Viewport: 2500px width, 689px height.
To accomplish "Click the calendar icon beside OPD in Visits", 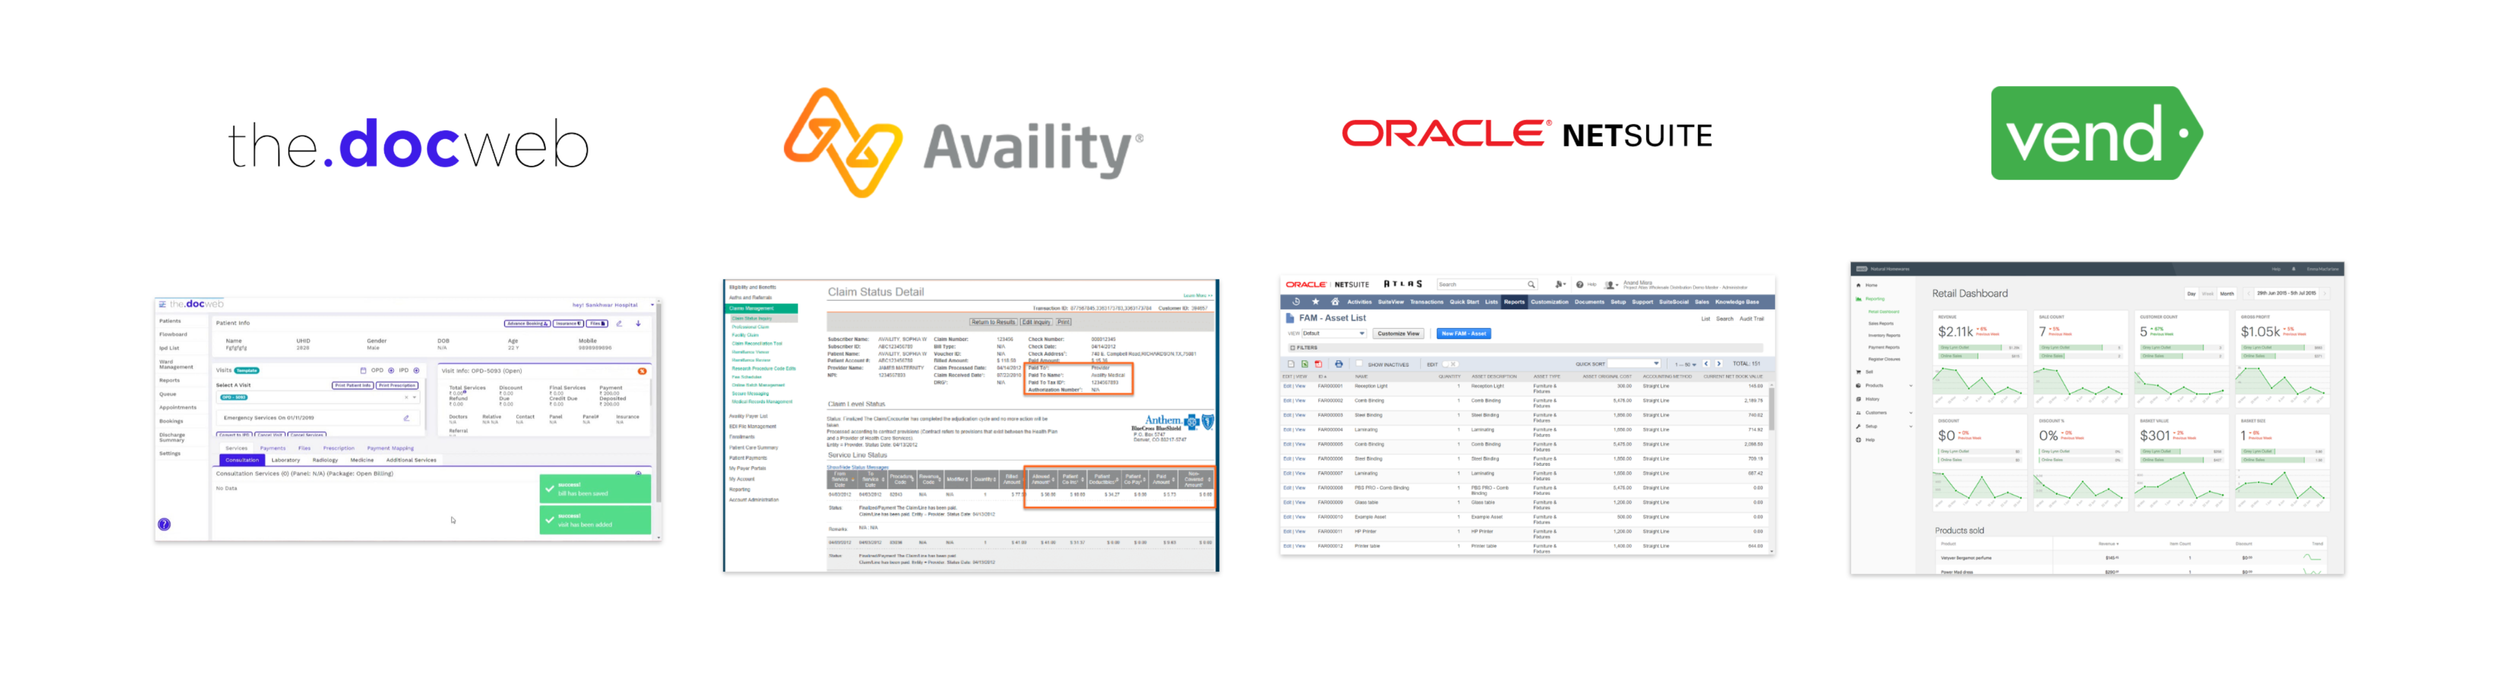I will pyautogui.click(x=363, y=370).
